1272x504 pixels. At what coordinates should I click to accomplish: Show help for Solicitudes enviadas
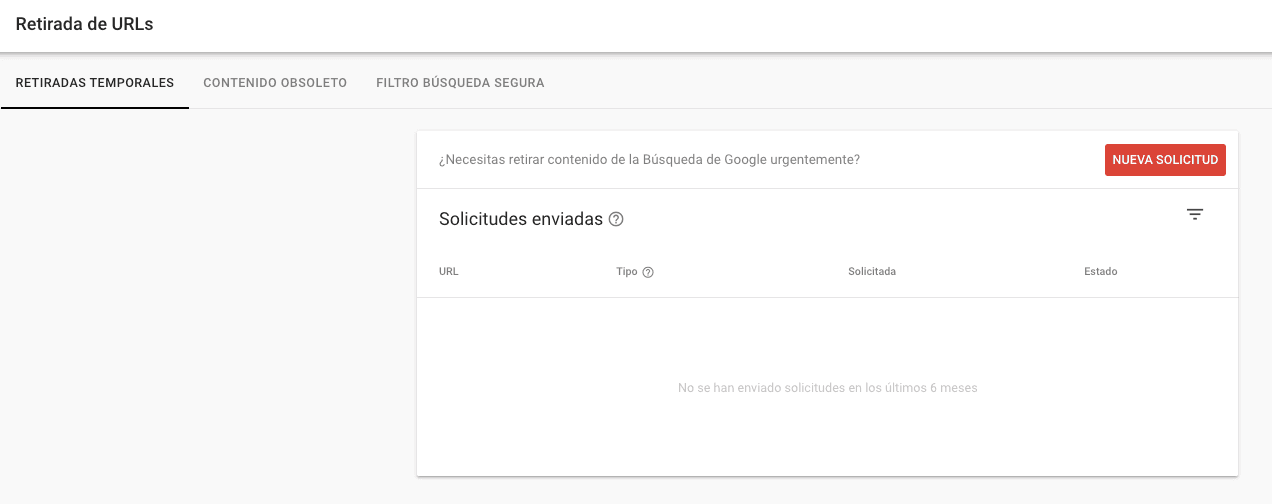pos(616,220)
